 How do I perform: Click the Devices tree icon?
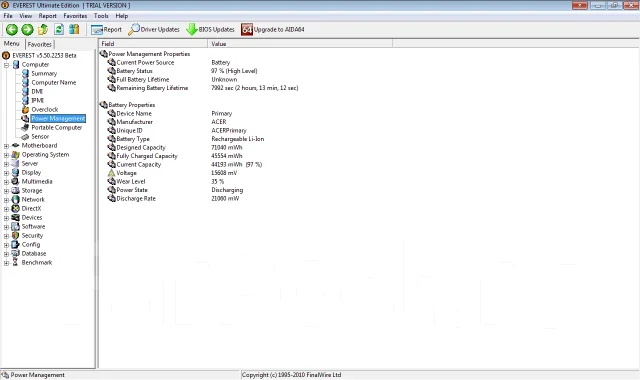pyautogui.click(x=16, y=218)
